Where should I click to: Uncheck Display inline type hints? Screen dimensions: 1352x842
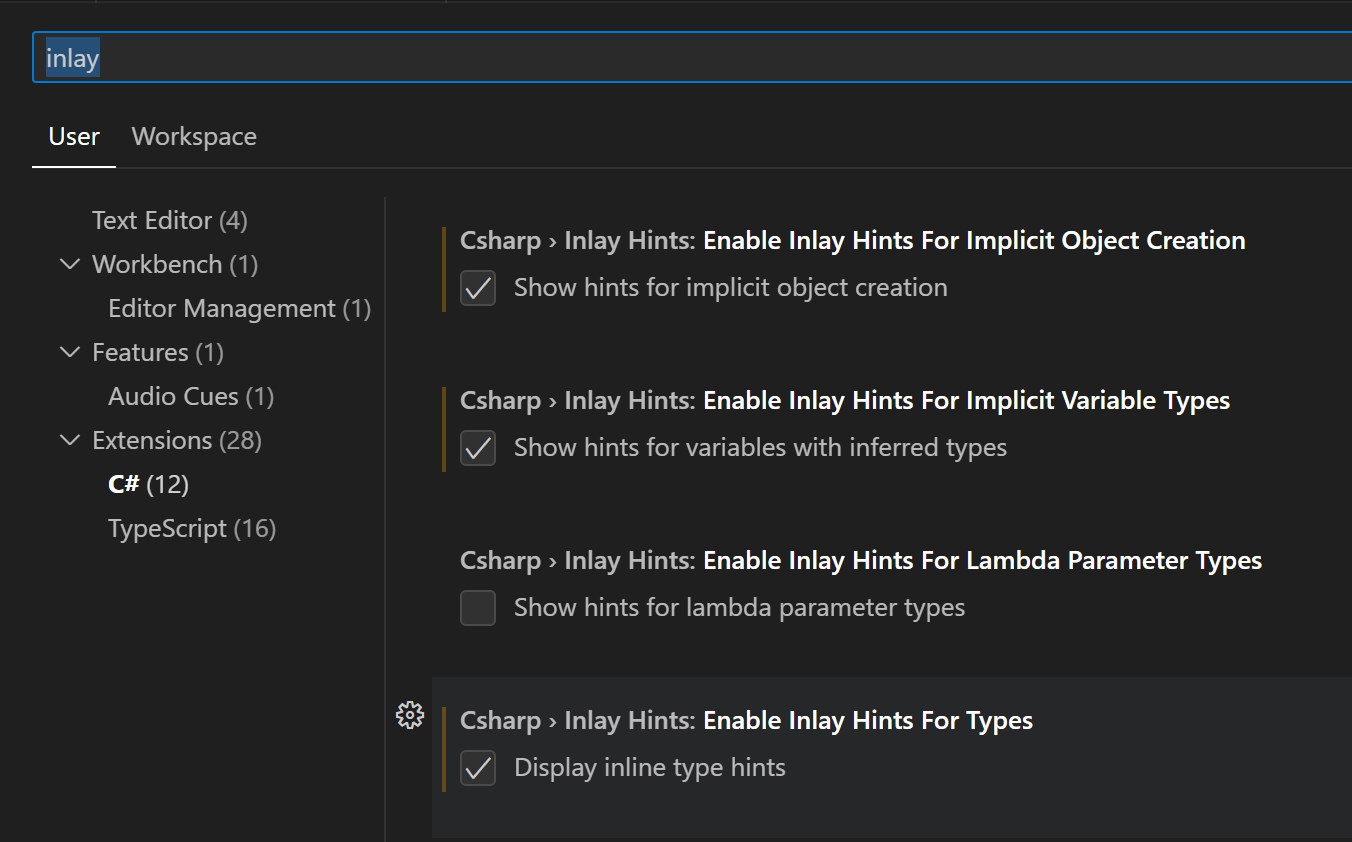[x=478, y=768]
